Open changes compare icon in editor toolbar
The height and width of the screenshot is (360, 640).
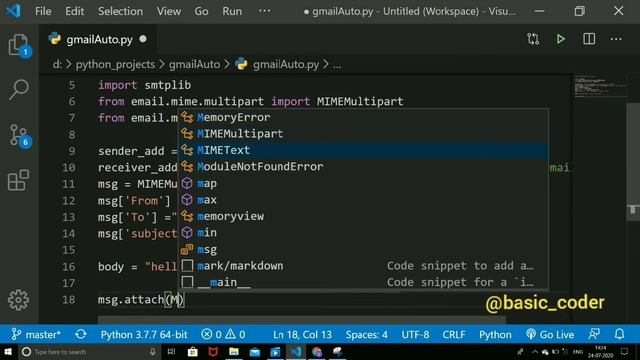pyautogui.click(x=533, y=39)
